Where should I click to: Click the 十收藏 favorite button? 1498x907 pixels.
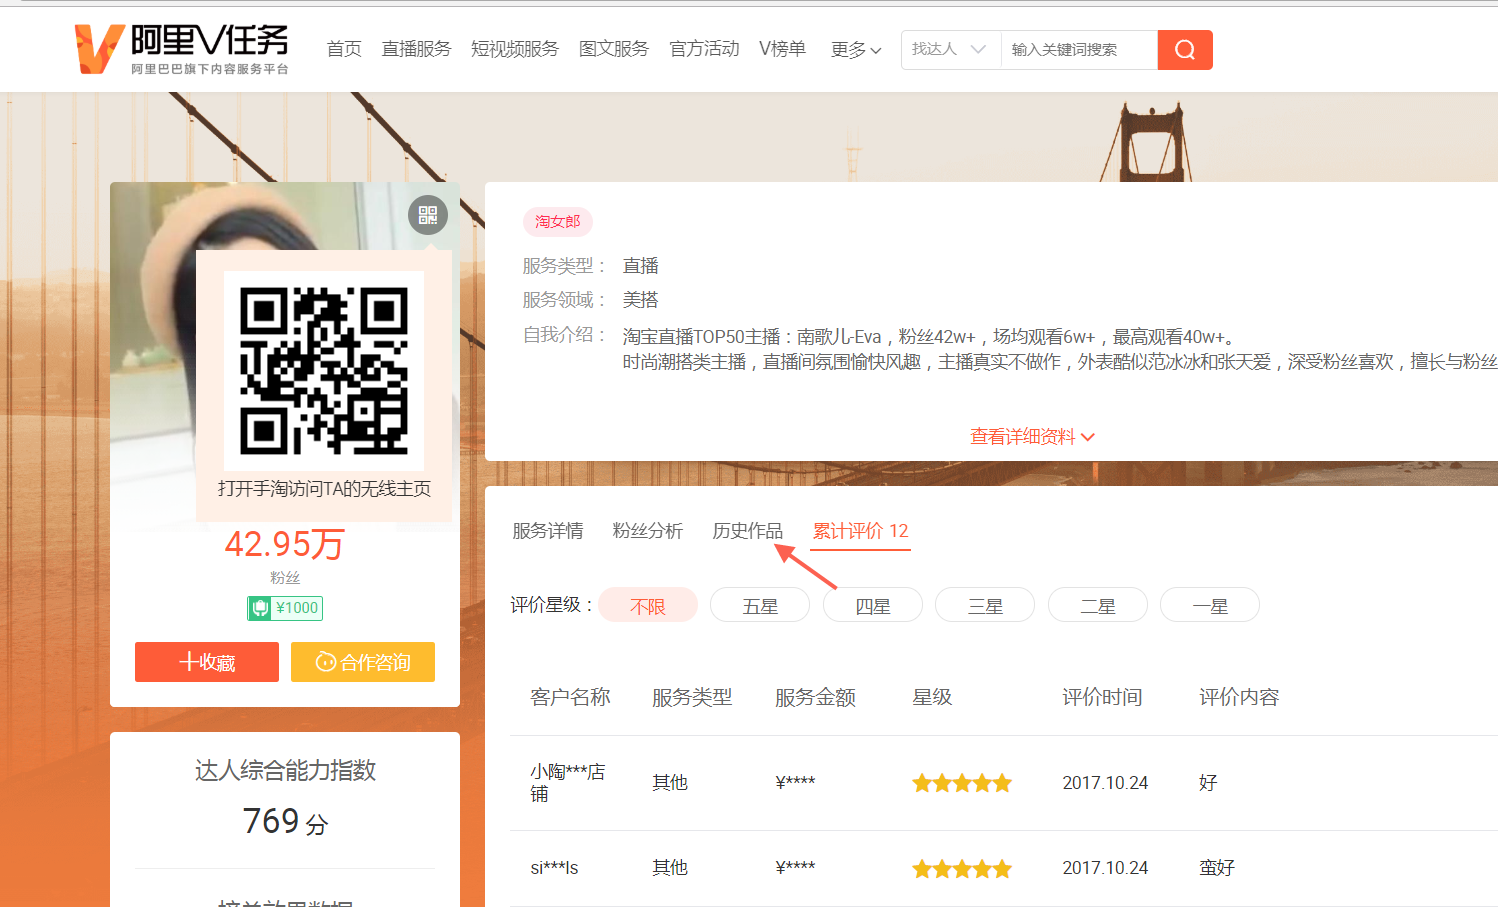click(x=207, y=662)
